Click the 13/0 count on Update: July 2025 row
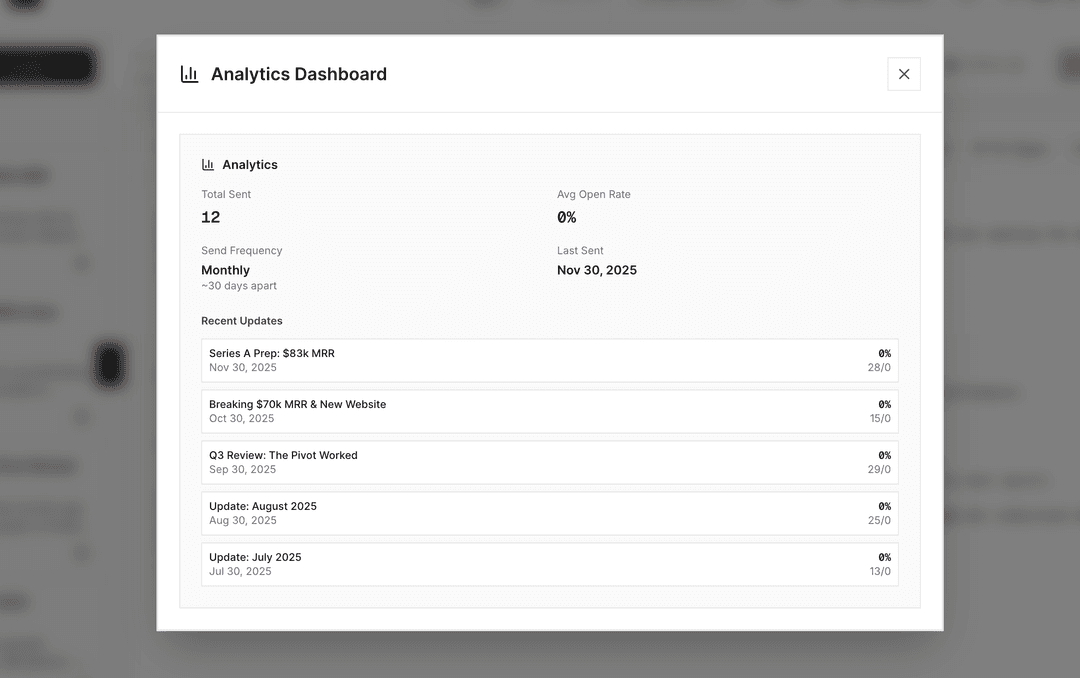The height and width of the screenshot is (678, 1080). coord(879,571)
